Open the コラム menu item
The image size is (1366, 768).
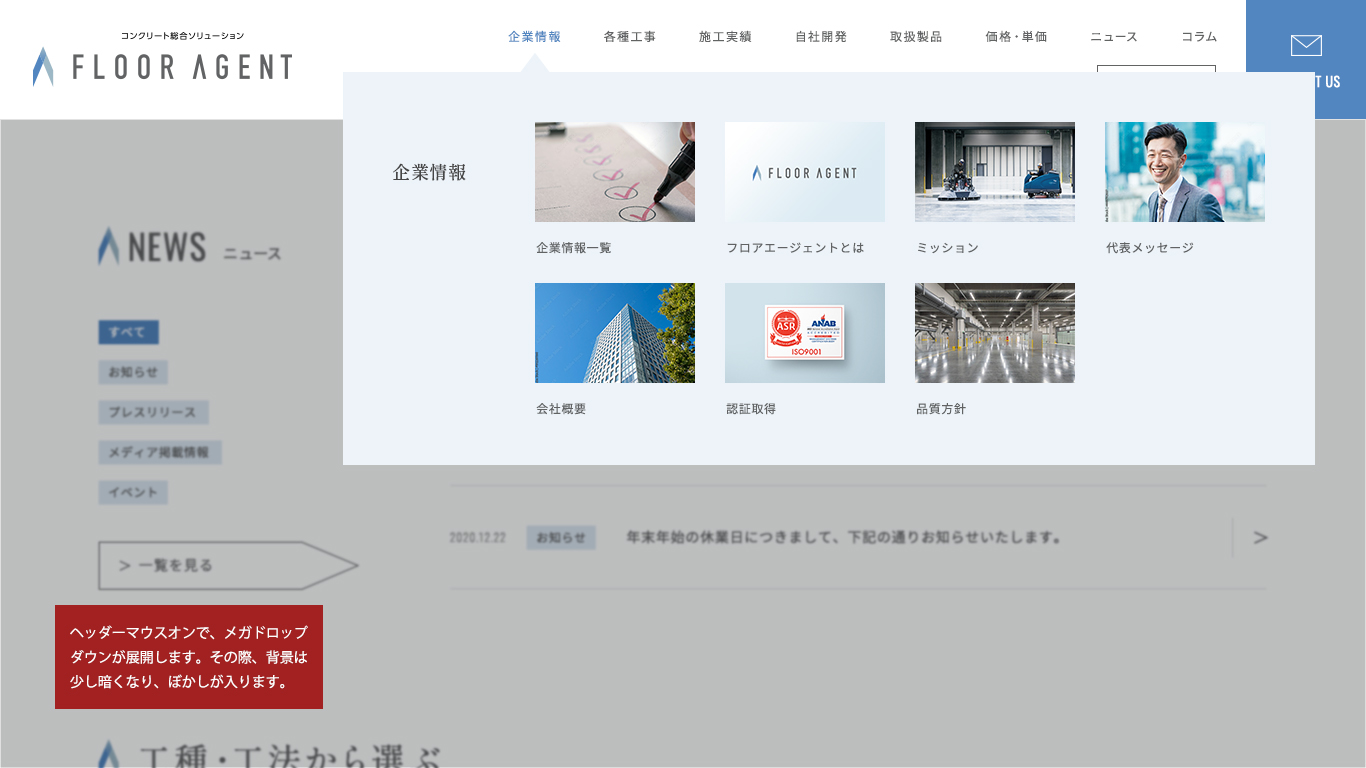[x=1199, y=37]
